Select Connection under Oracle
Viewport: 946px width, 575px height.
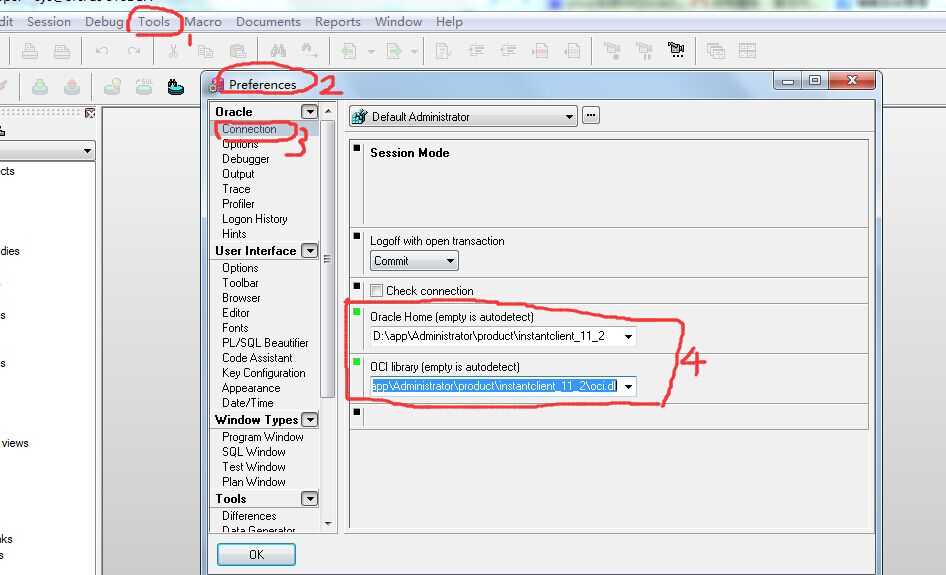click(249, 129)
